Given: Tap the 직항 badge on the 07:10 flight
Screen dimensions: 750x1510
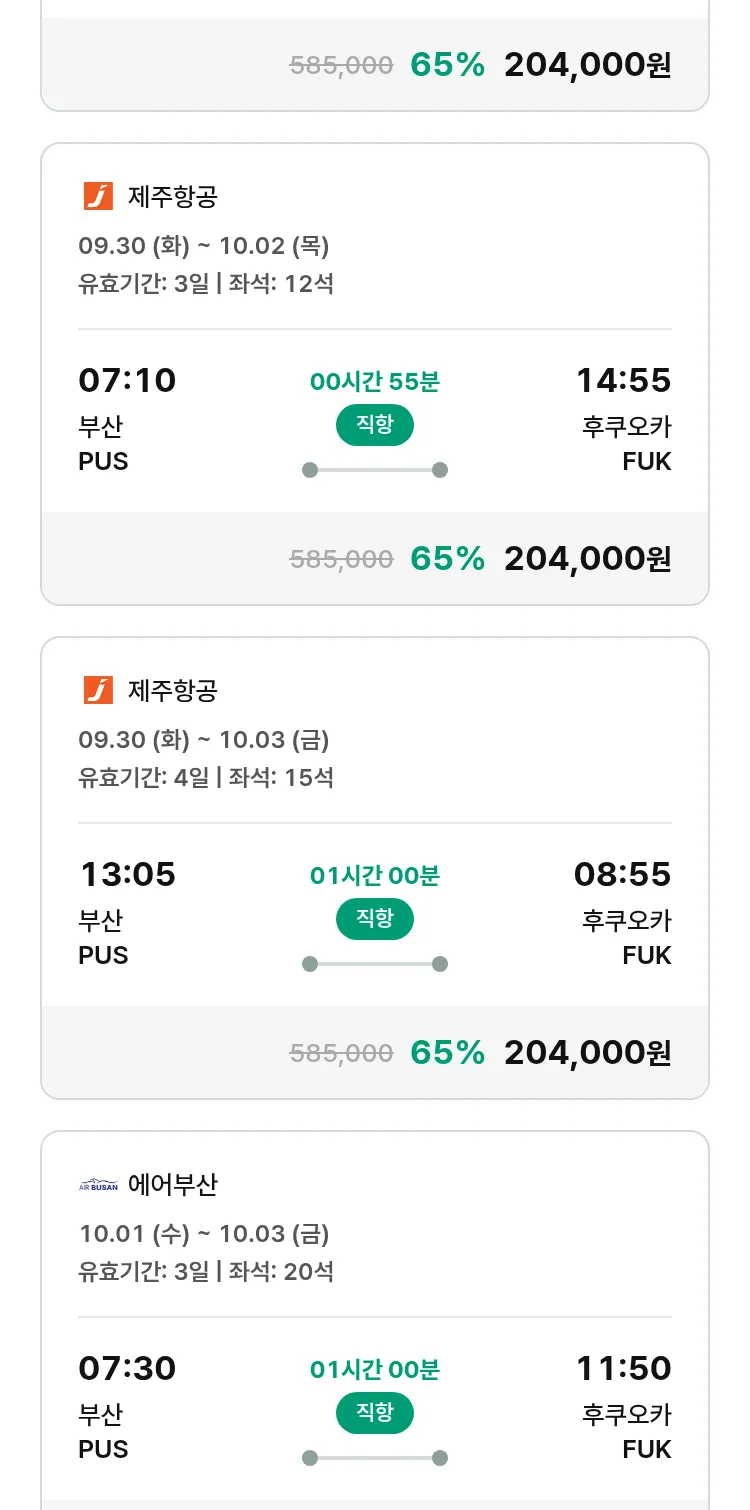Looking at the screenshot, I should pos(375,425).
